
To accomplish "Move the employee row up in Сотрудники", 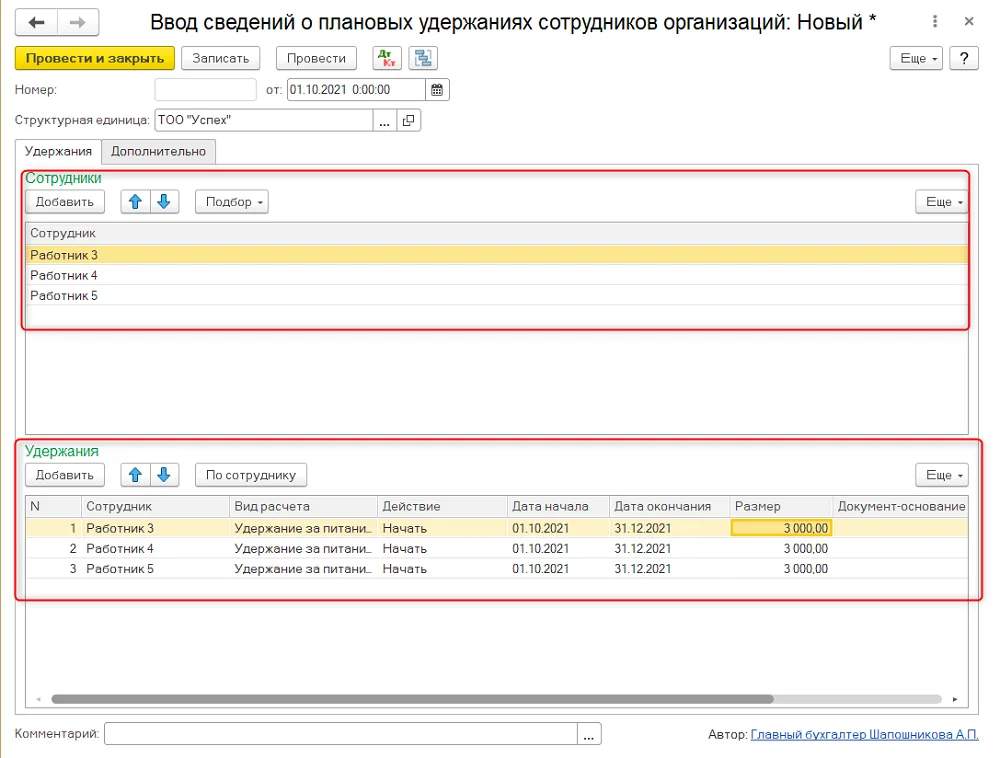I will coord(135,202).
